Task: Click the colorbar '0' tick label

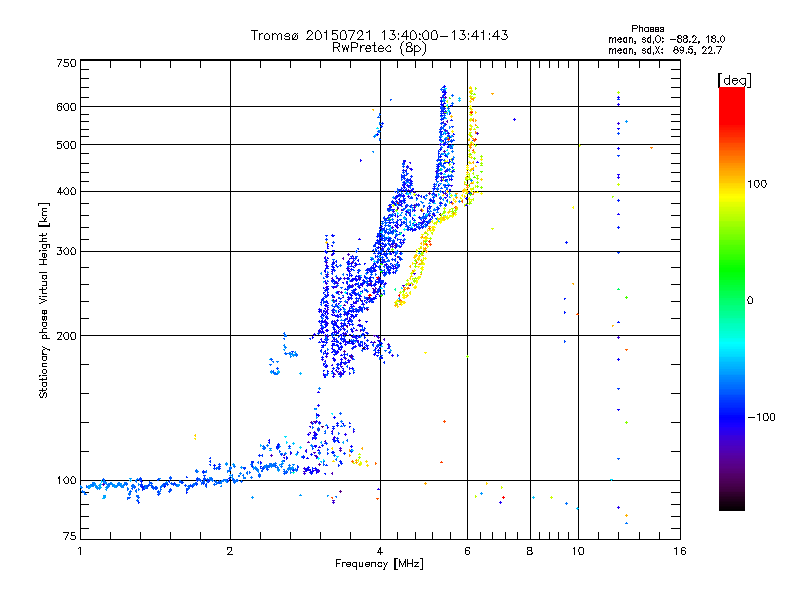Action: 750,301
